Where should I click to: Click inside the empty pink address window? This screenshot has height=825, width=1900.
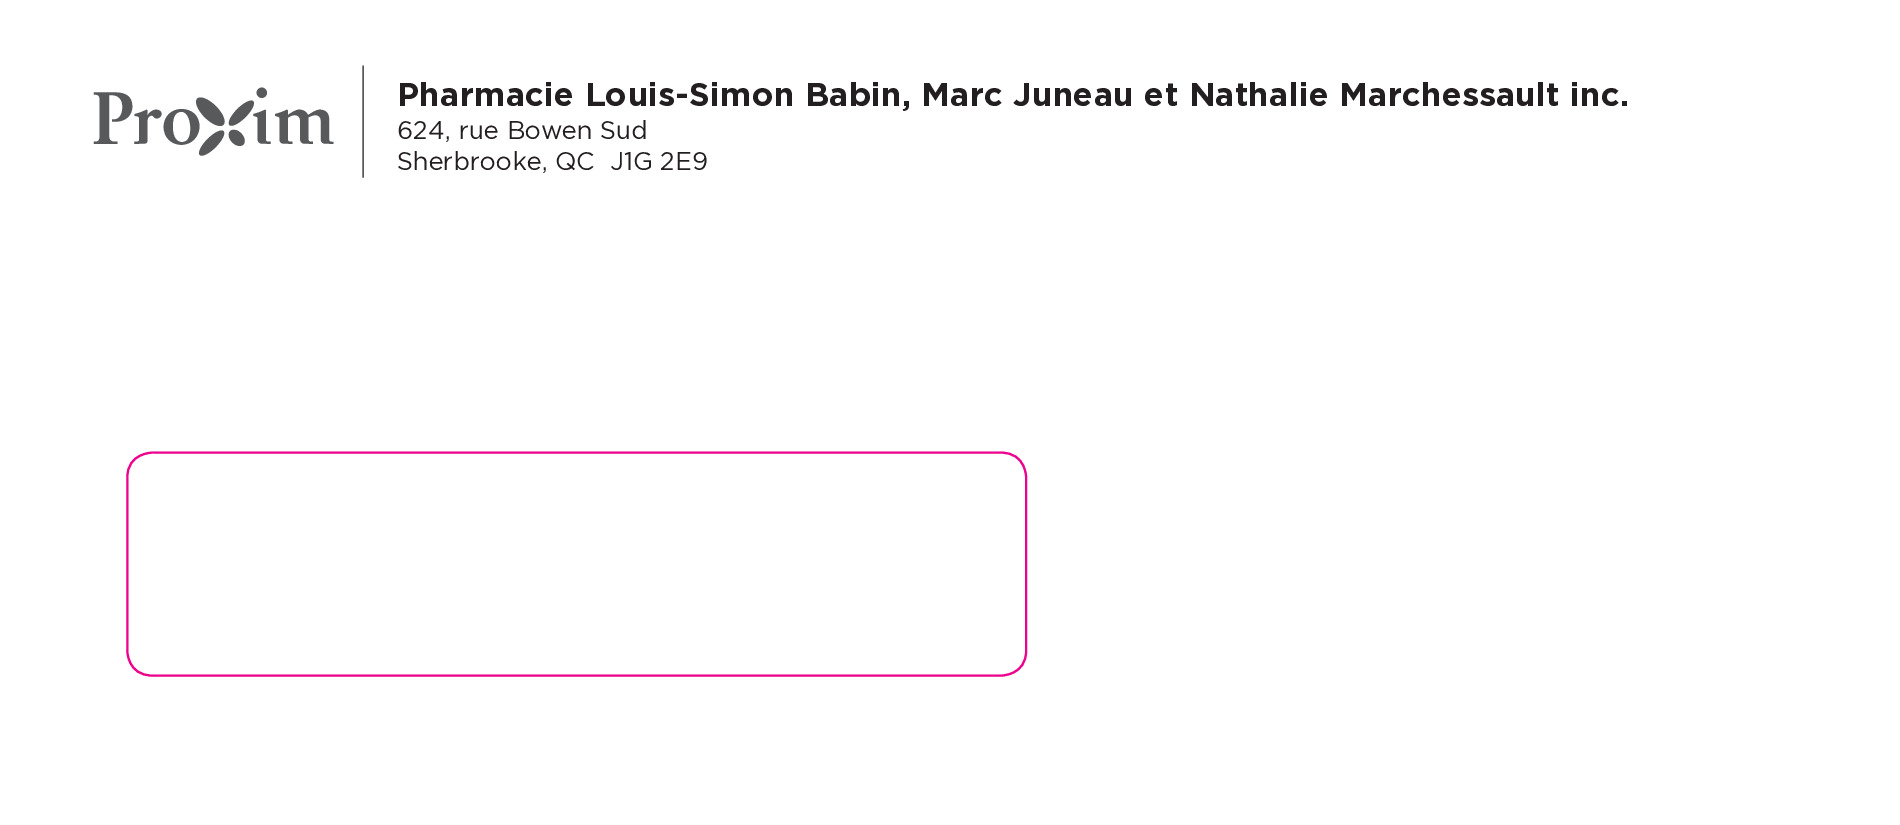pyautogui.click(x=576, y=564)
